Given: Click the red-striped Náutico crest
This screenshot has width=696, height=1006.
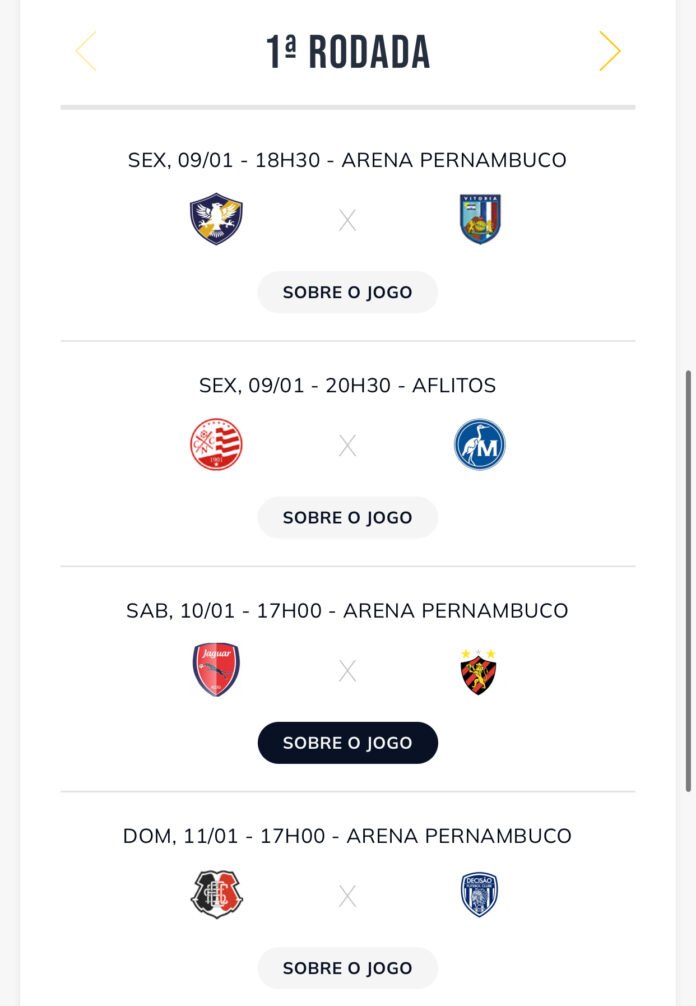Looking at the screenshot, I should [x=216, y=445].
